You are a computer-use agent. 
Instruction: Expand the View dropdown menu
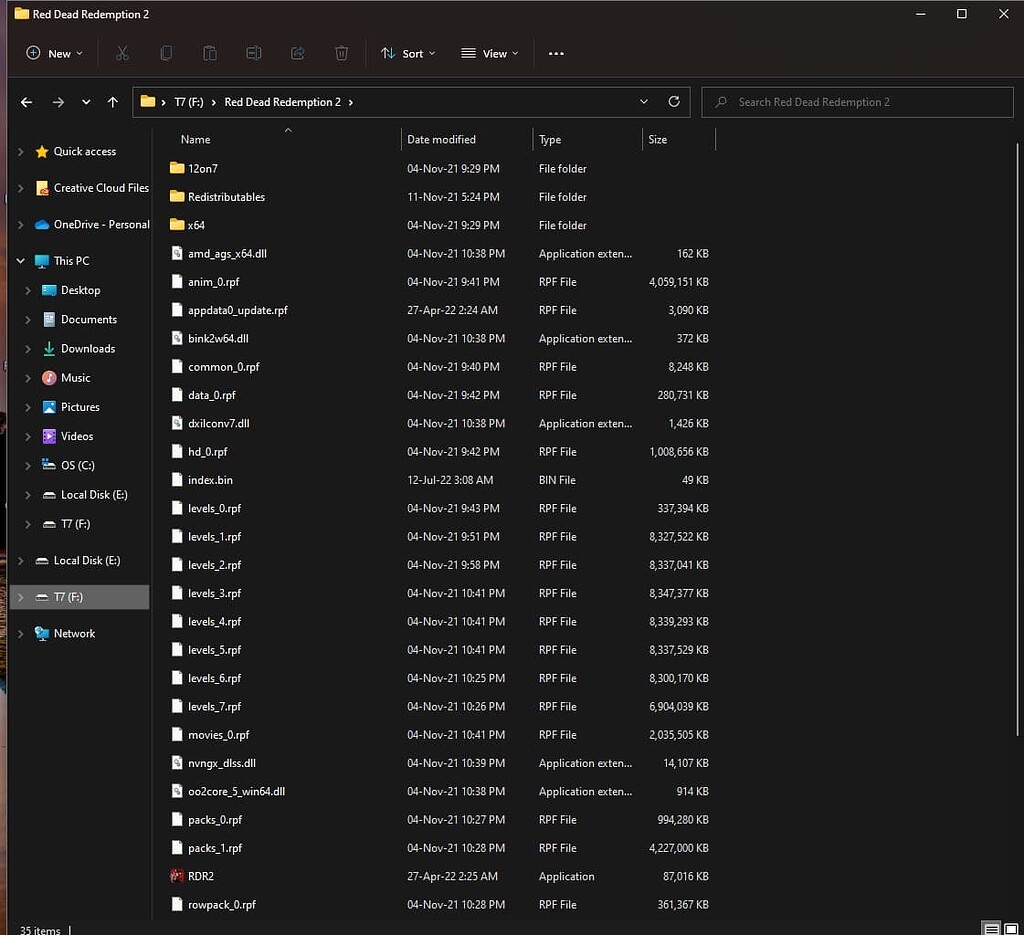[x=489, y=53]
